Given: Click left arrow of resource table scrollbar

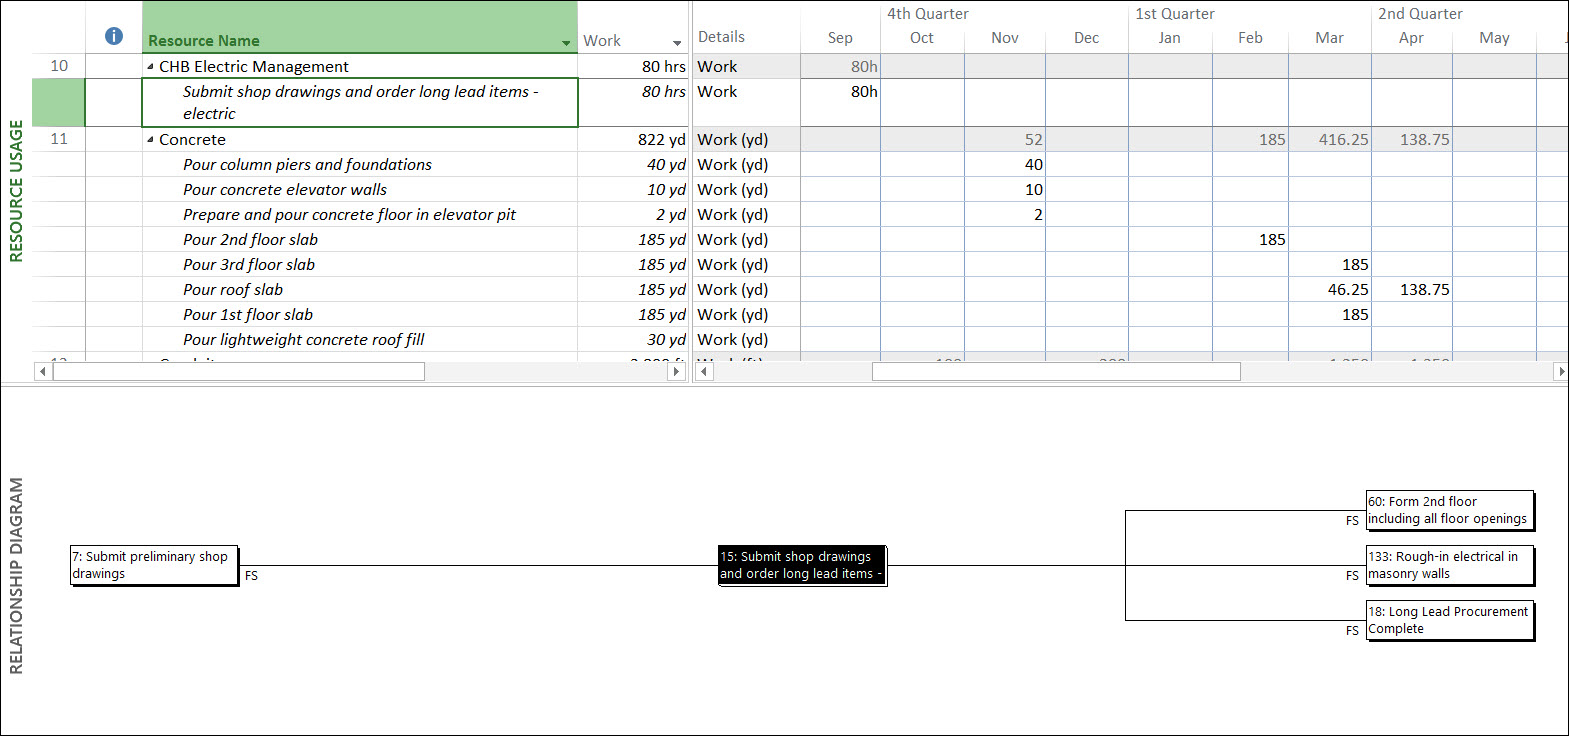Looking at the screenshot, I should [x=42, y=372].
